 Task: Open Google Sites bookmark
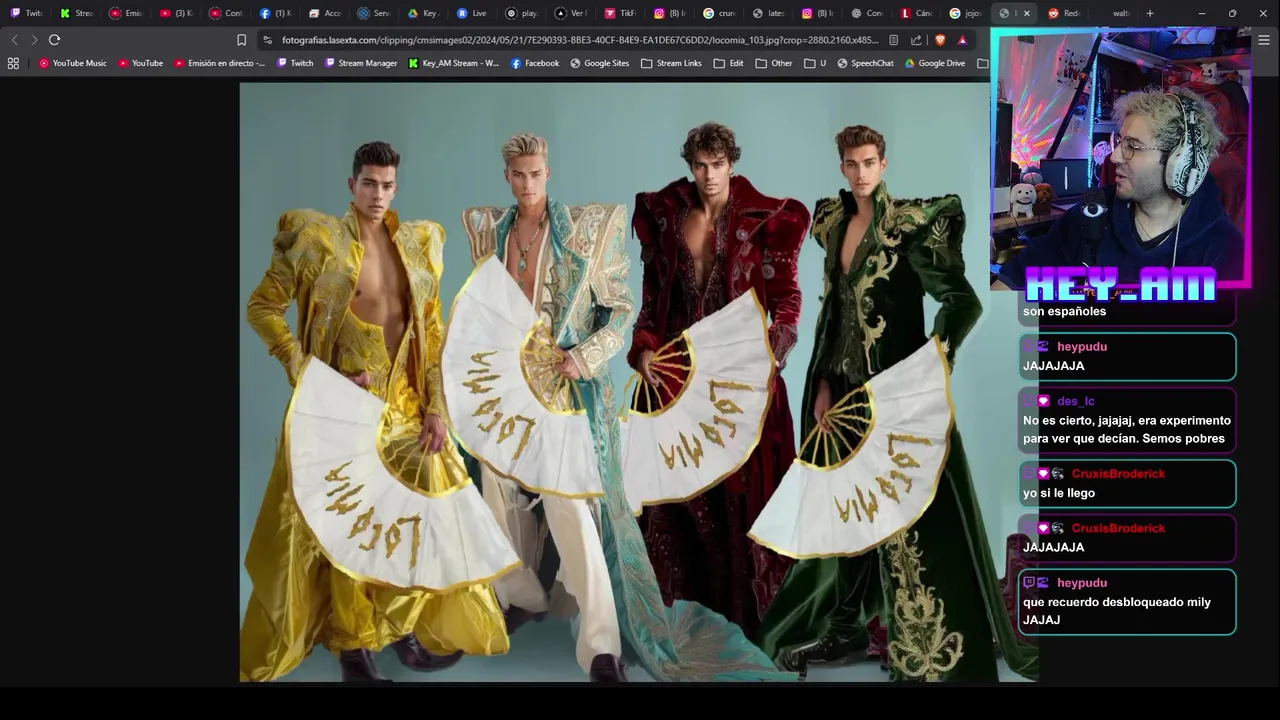pyautogui.click(x=600, y=63)
